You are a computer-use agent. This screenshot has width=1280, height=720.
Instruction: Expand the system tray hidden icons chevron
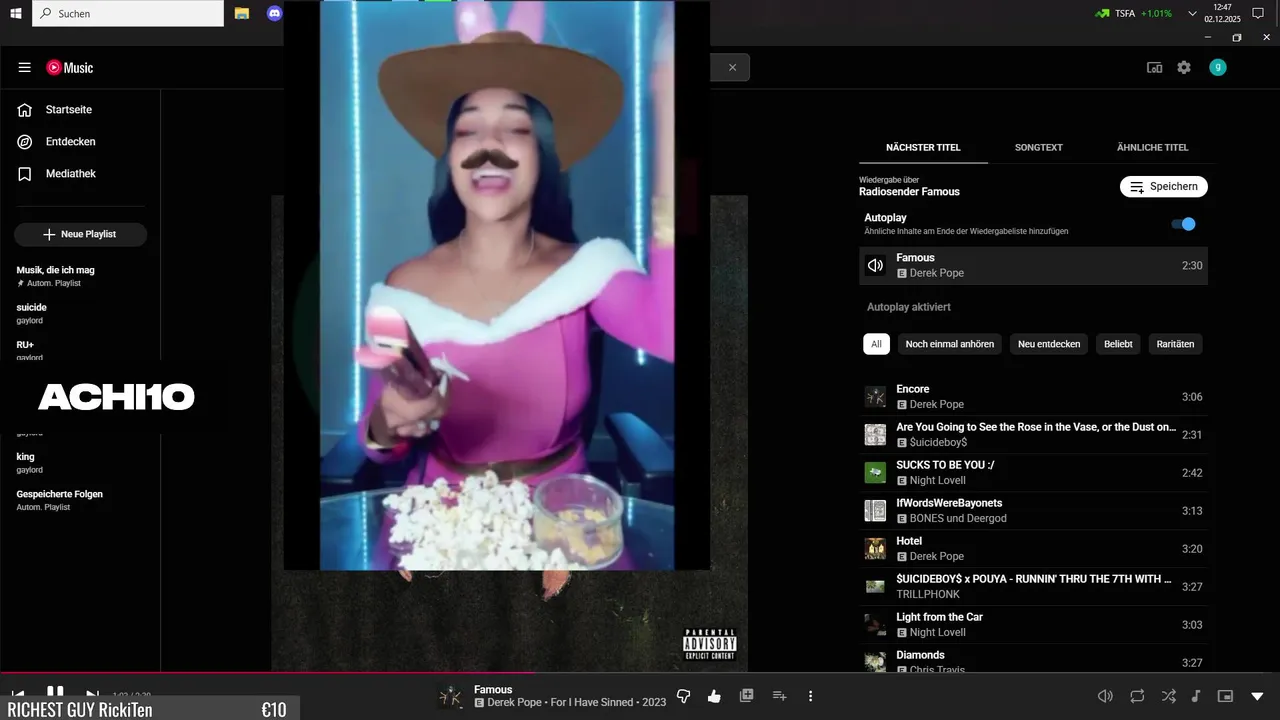1192,14
